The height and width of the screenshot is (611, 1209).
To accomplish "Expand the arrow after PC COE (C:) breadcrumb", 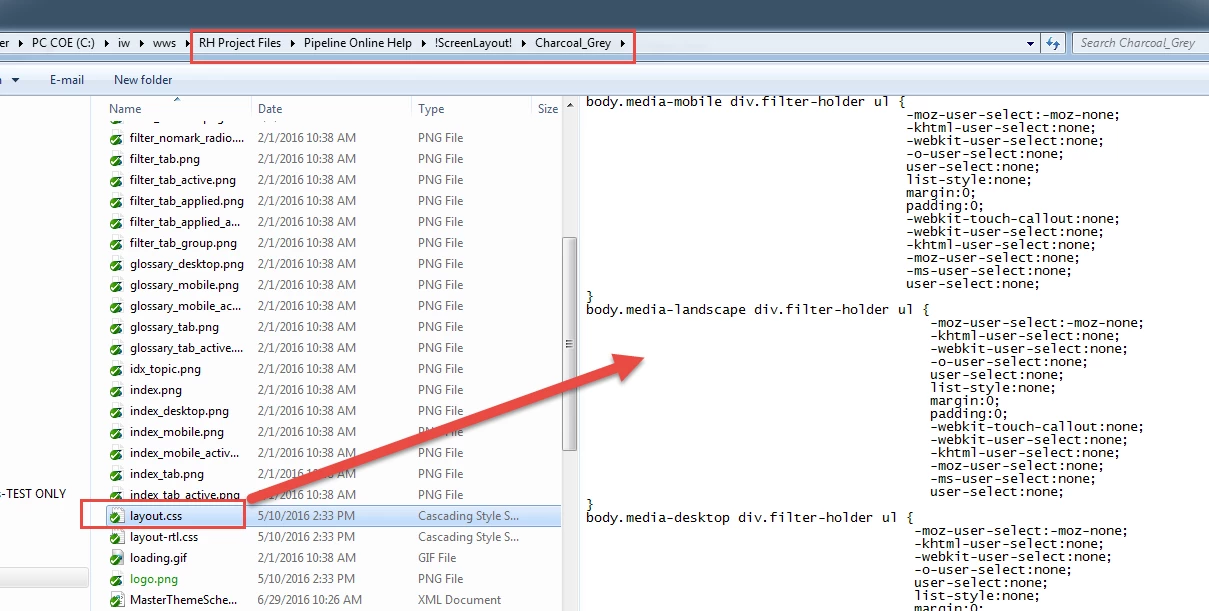I will pyautogui.click(x=107, y=43).
